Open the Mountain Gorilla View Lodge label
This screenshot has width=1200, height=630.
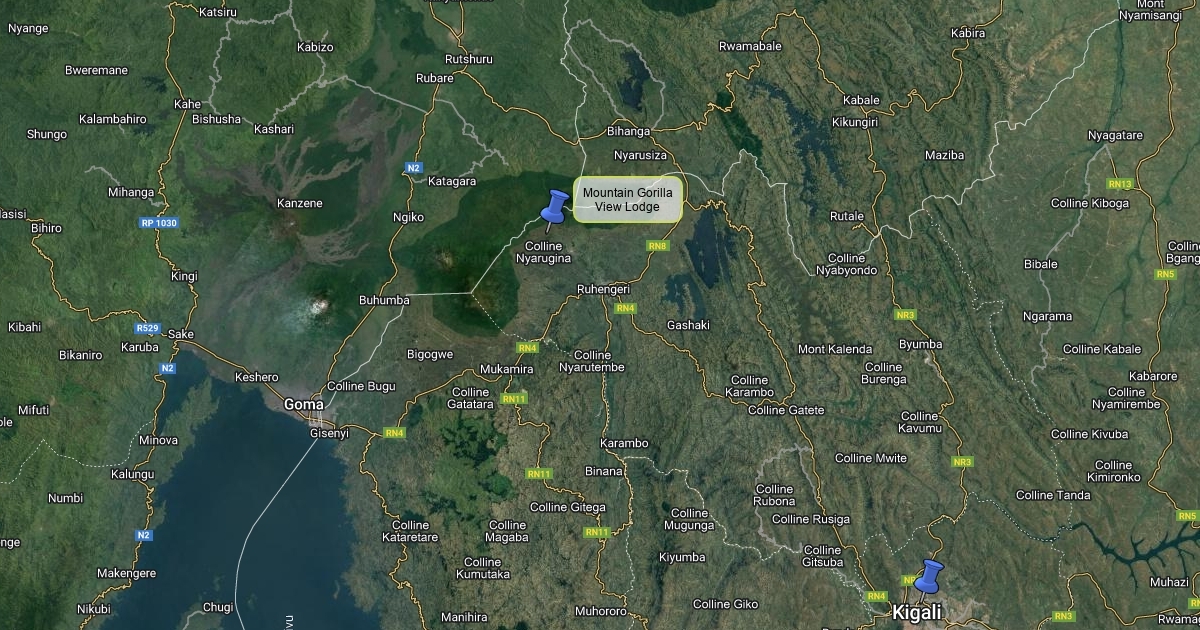[627, 200]
